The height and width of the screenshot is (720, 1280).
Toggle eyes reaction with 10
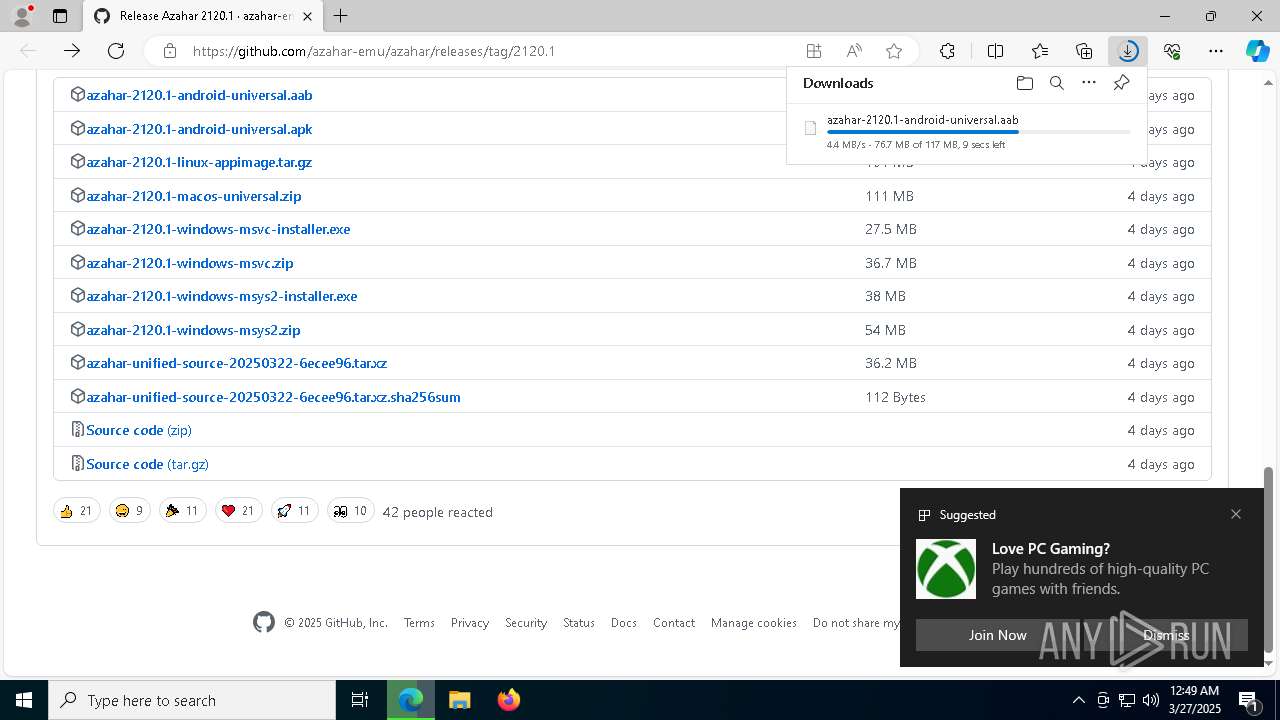351,511
